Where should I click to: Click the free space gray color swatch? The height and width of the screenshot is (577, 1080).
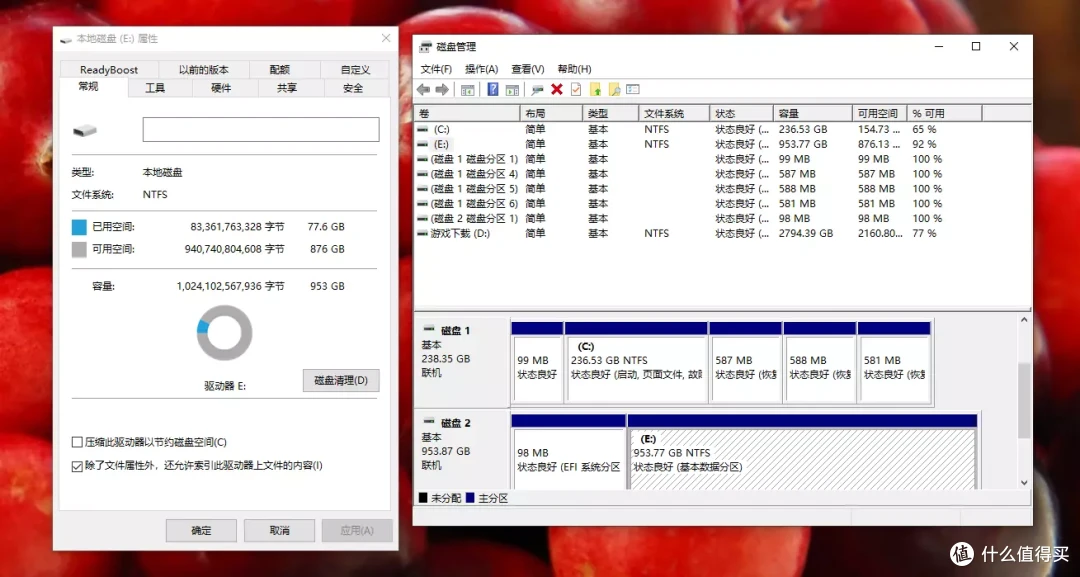coord(79,249)
